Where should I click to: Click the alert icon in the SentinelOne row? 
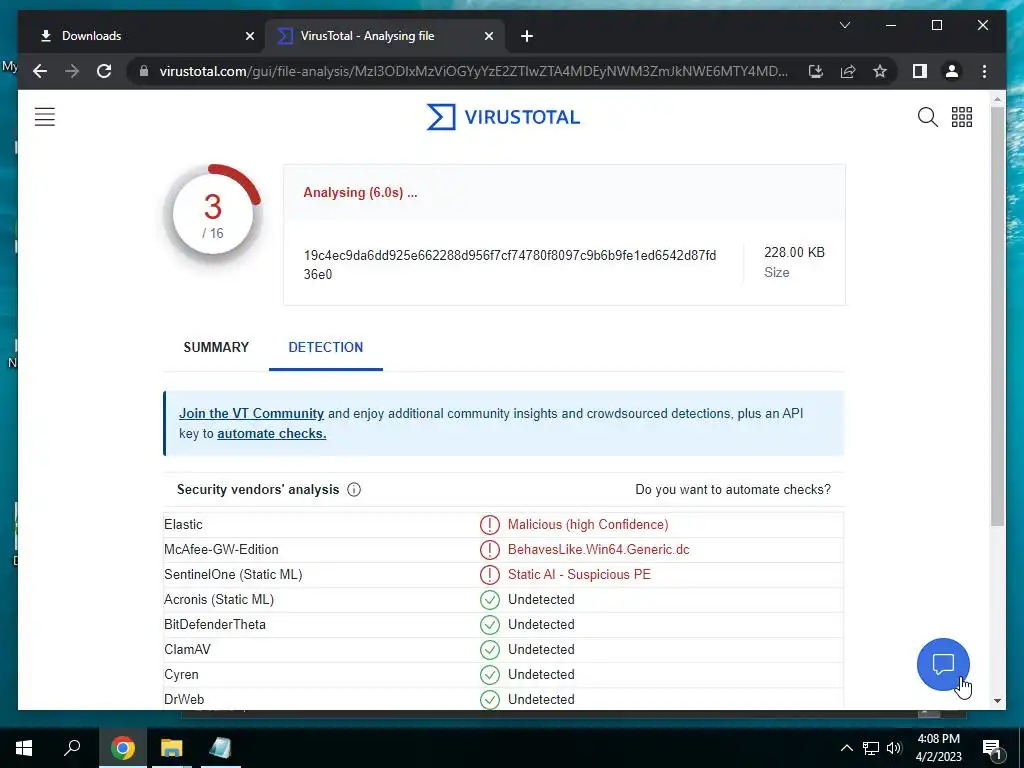click(x=490, y=575)
